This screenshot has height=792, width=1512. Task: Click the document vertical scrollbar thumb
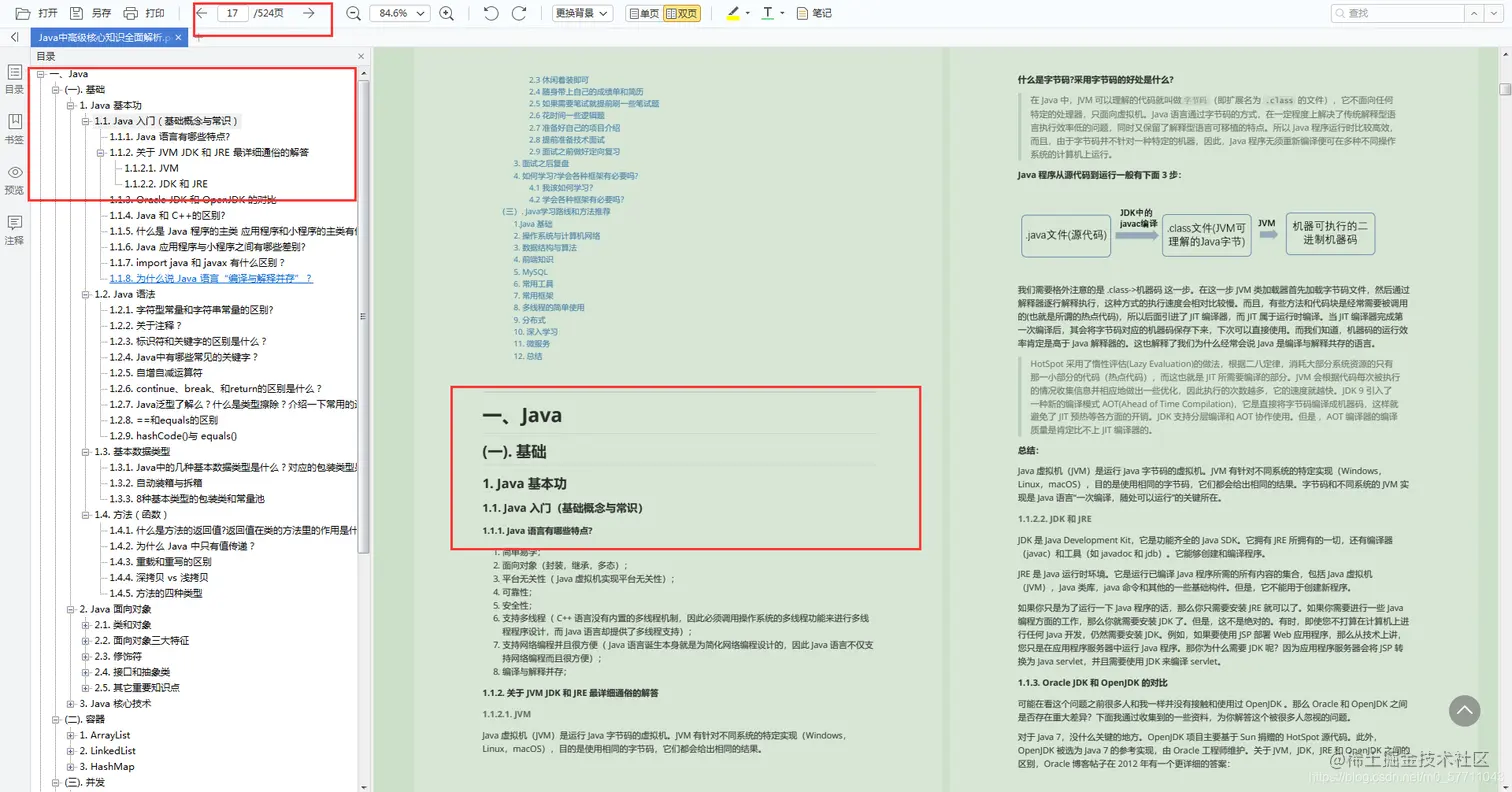1504,88
